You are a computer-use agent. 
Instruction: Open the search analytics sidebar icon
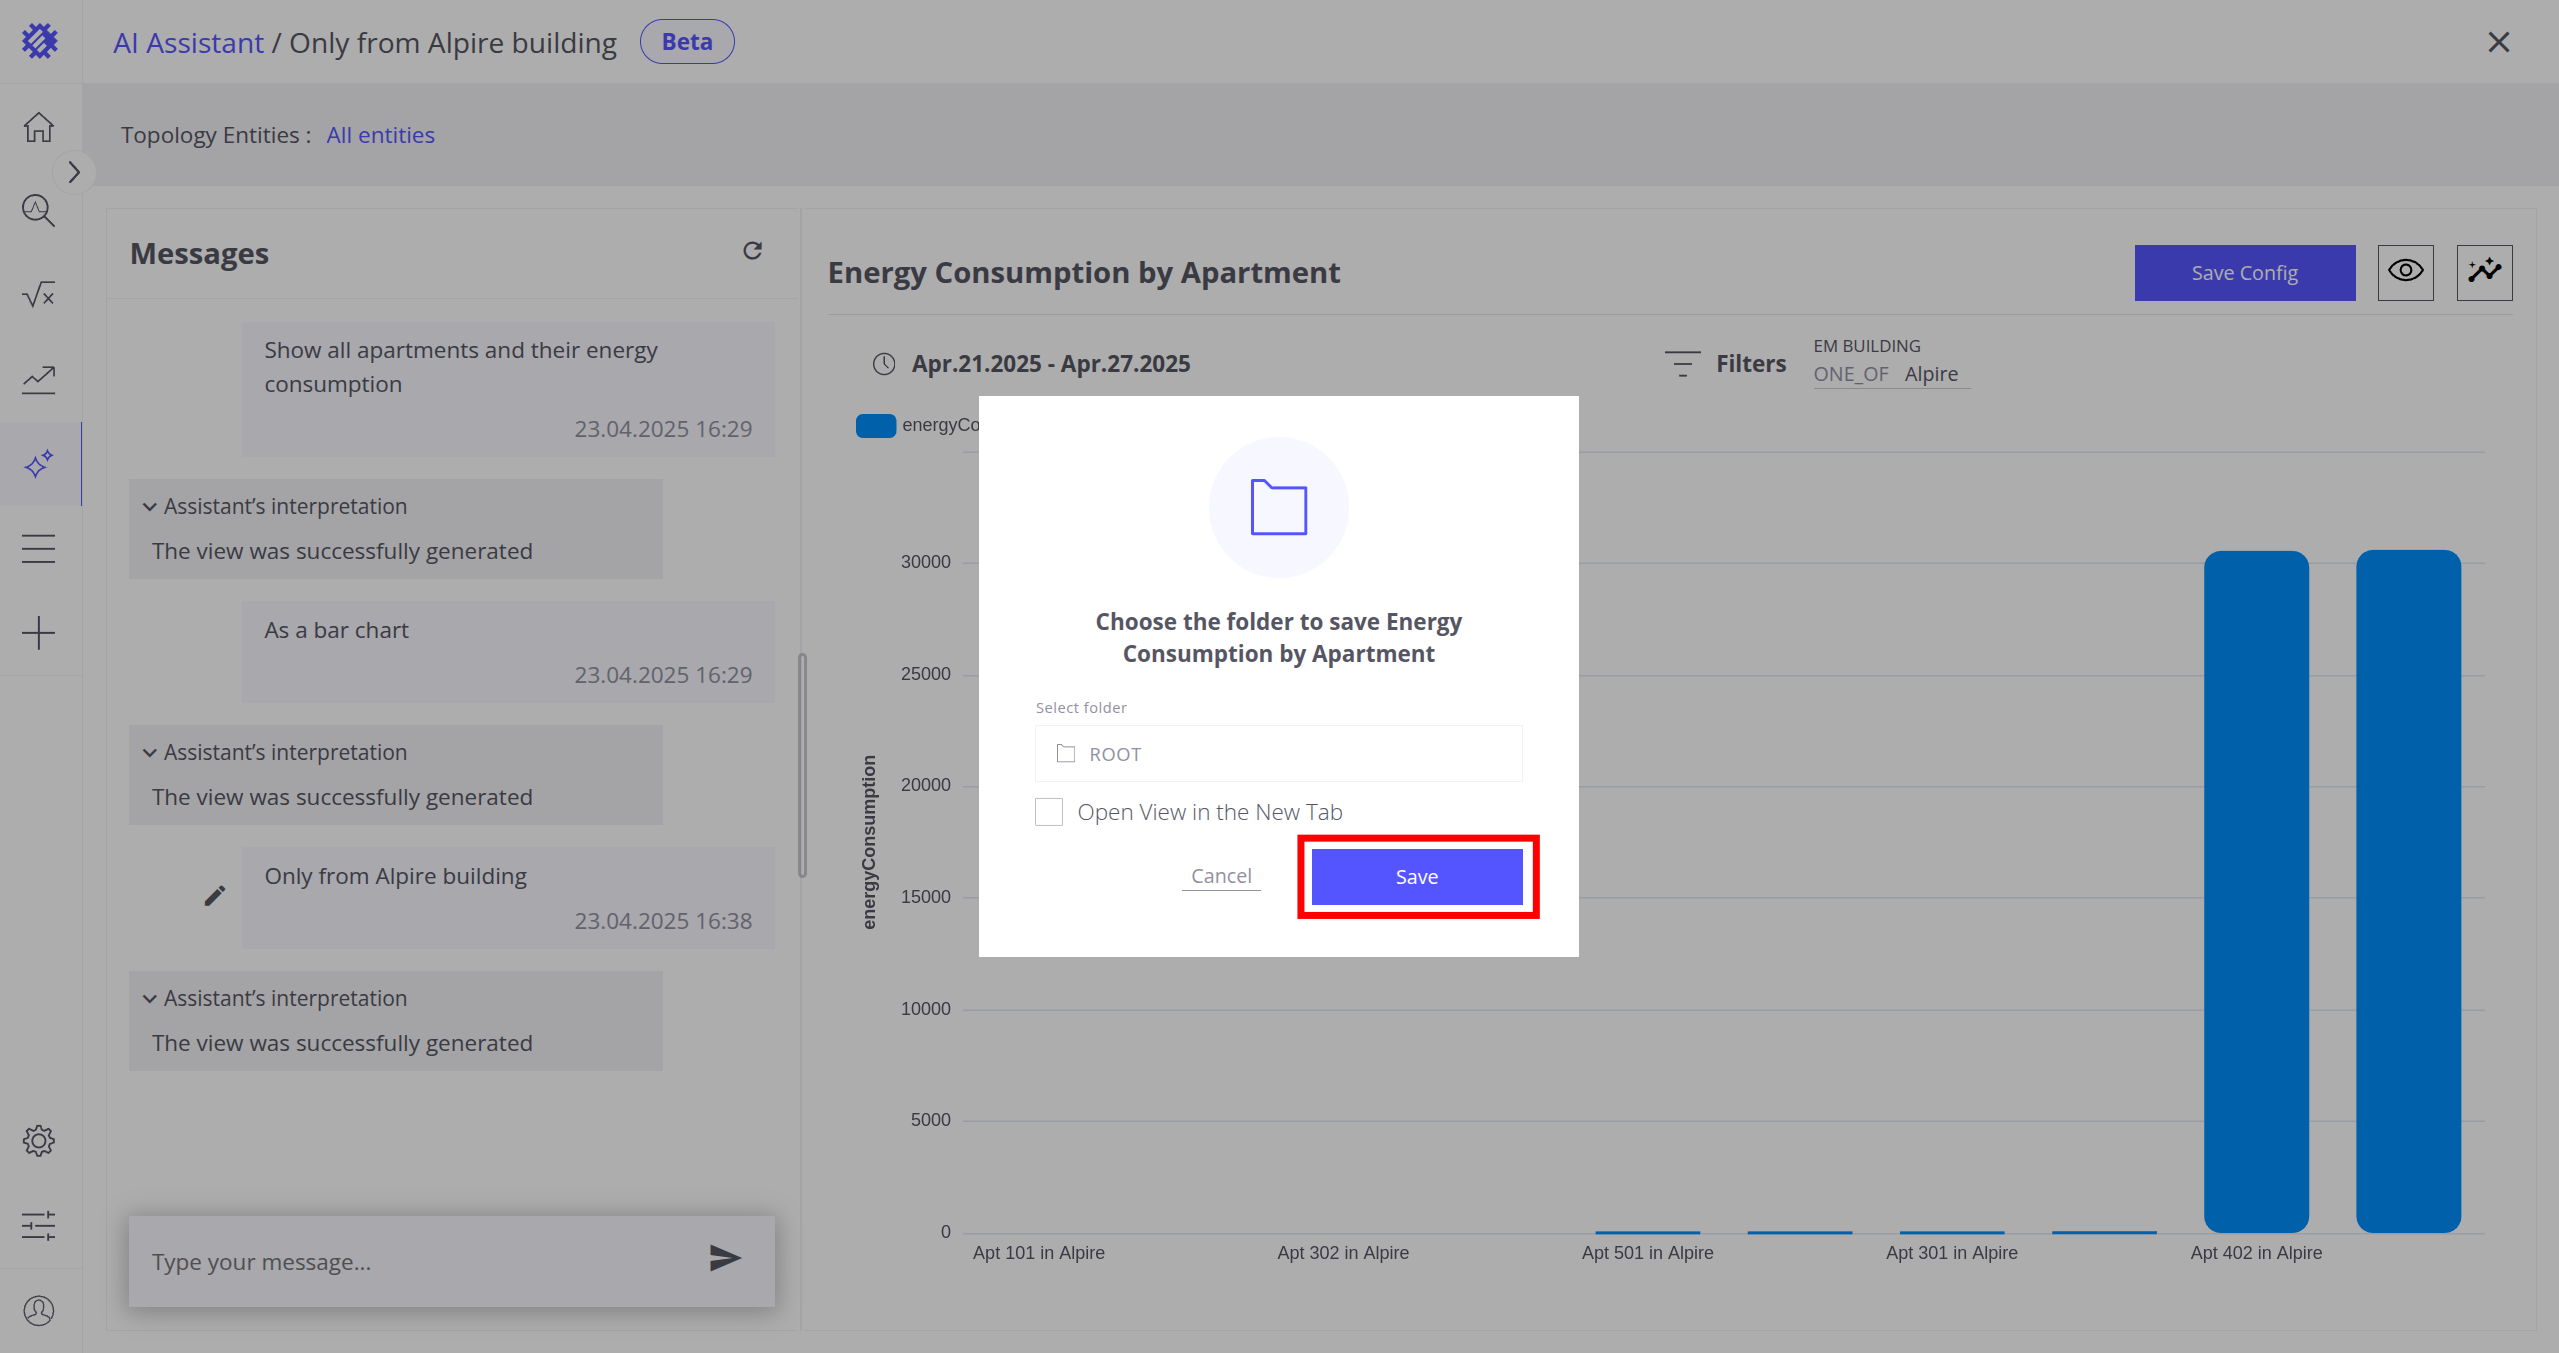[x=39, y=210]
